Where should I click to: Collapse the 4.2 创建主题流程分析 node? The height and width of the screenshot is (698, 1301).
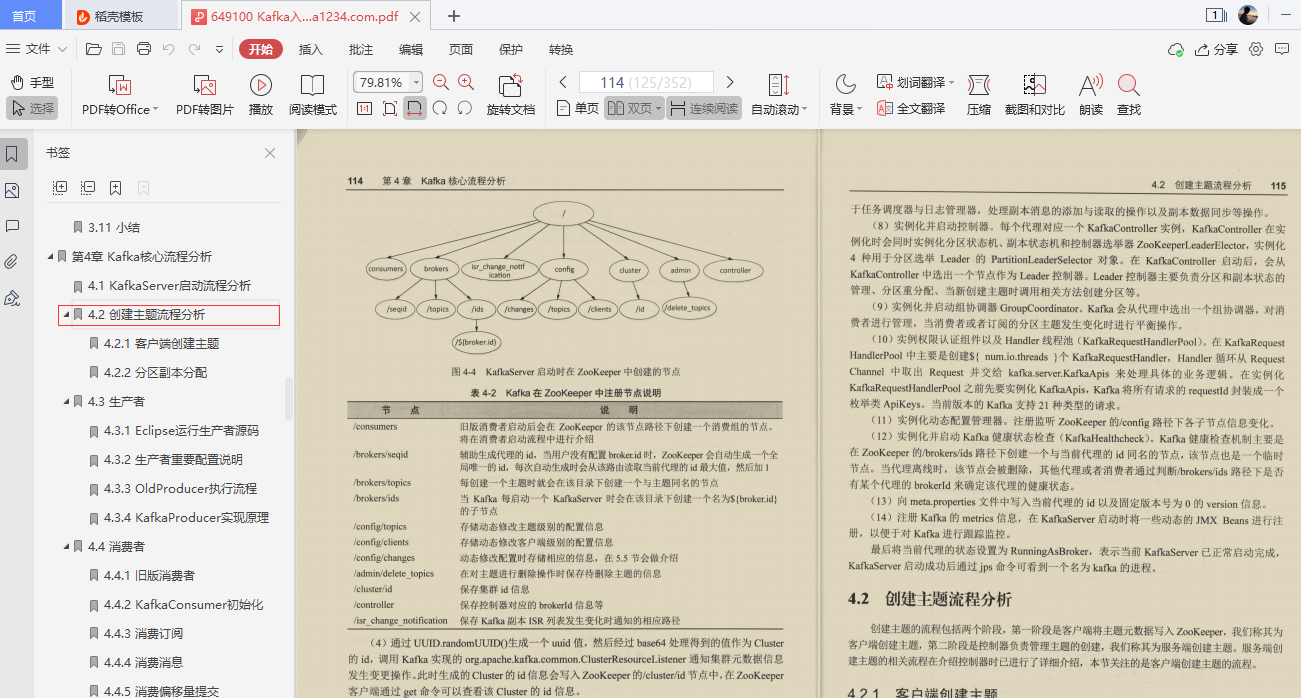tap(67, 314)
